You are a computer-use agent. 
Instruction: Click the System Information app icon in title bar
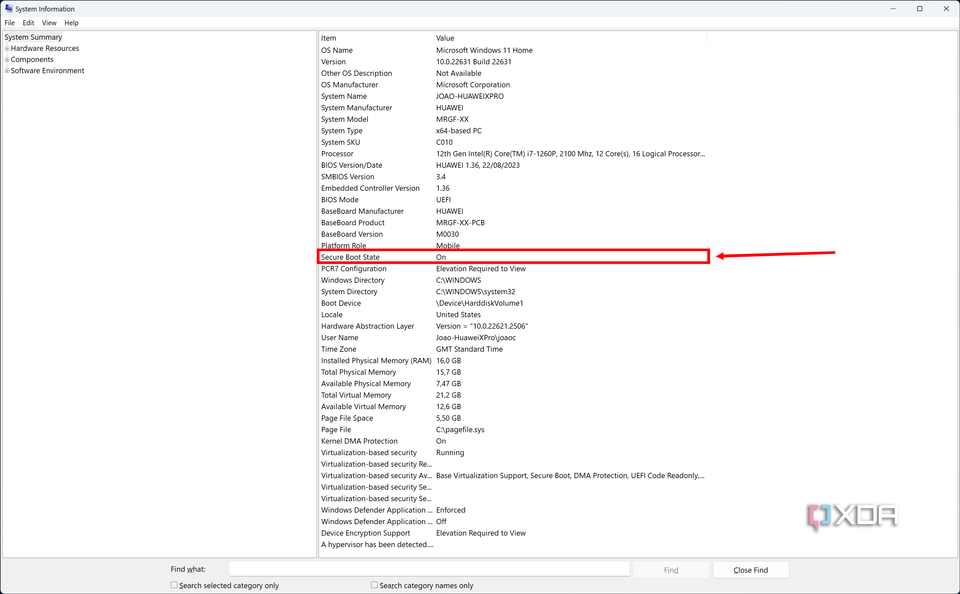click(9, 9)
